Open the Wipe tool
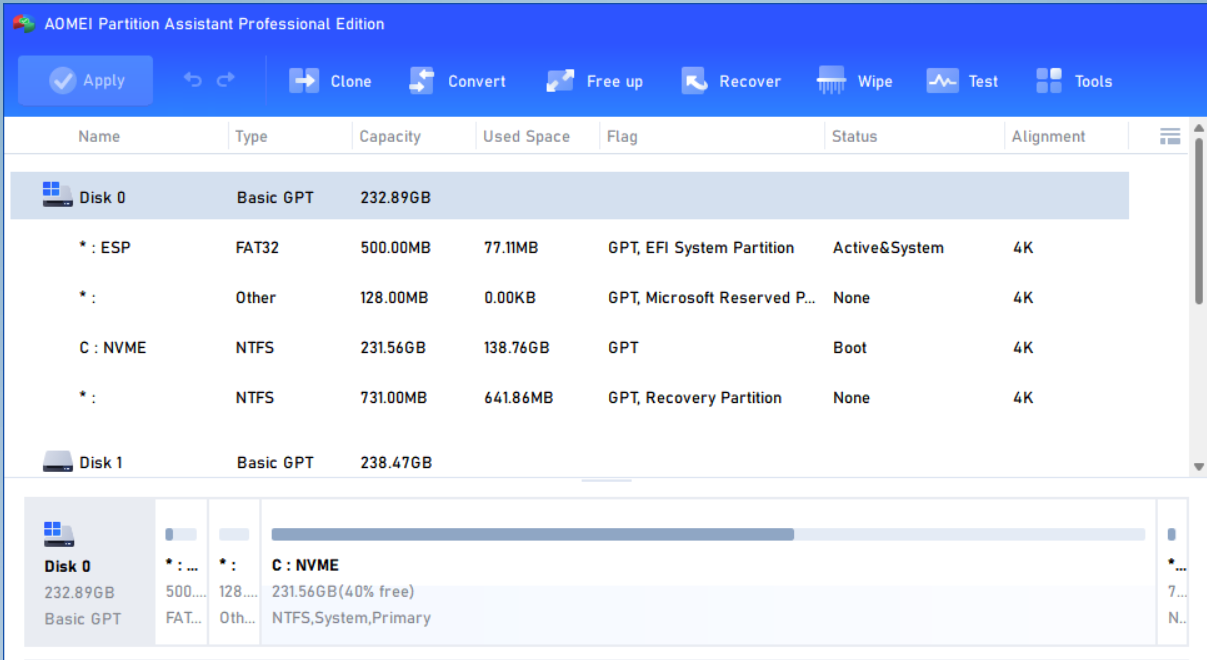 click(854, 82)
